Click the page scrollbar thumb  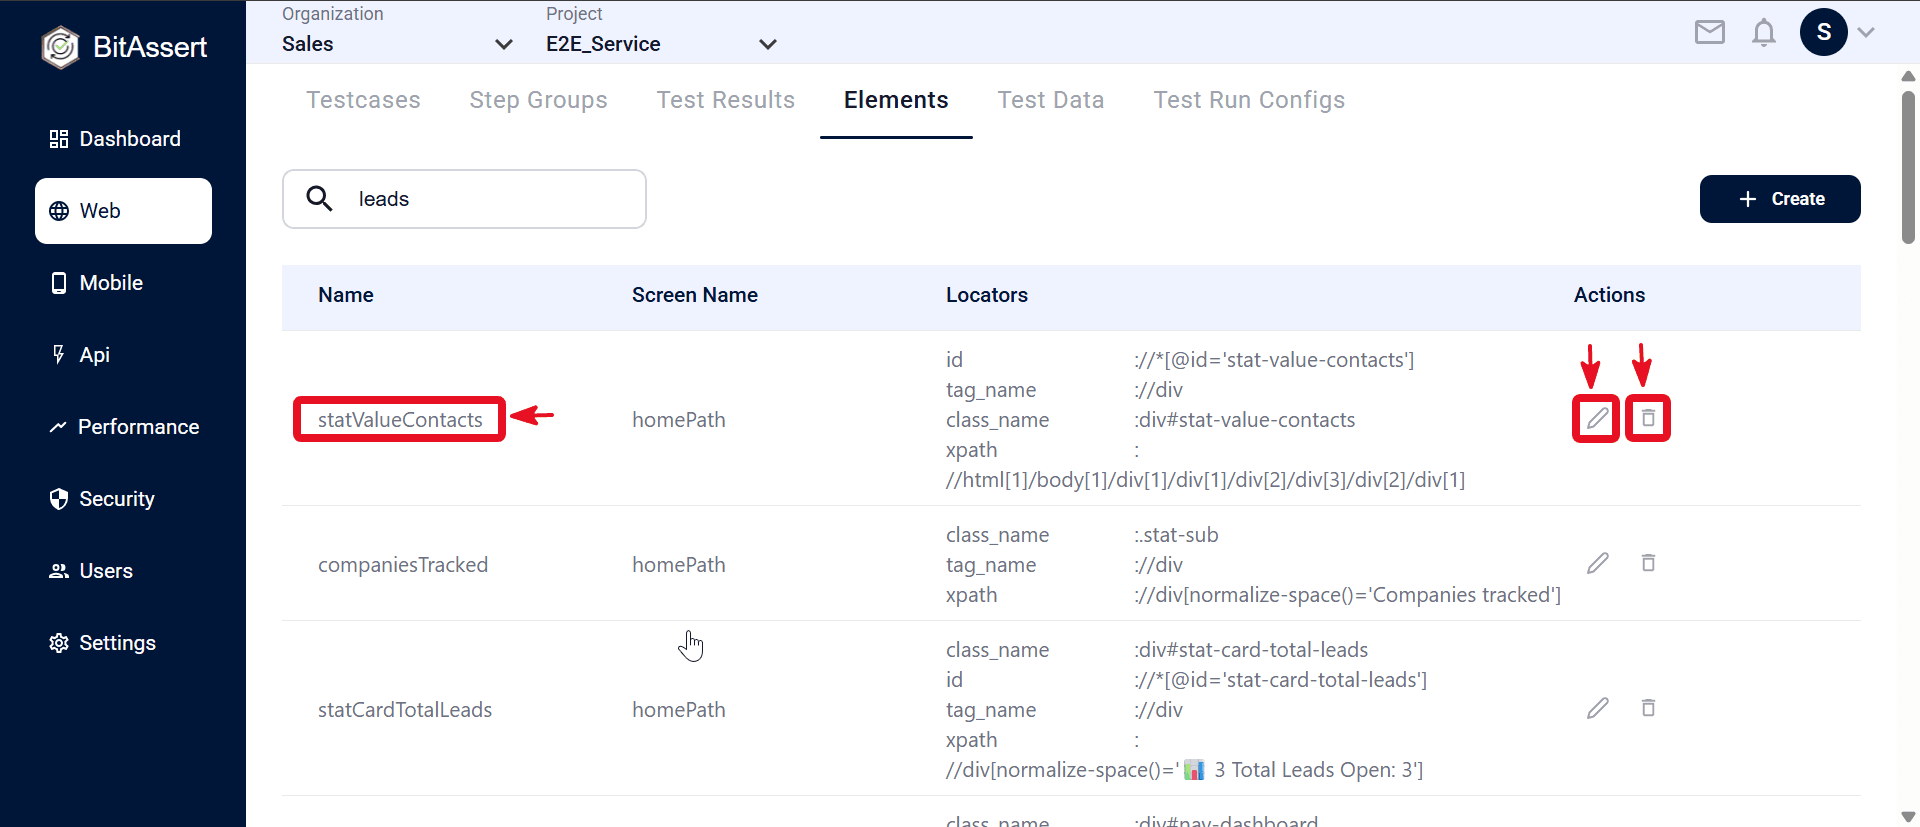click(1908, 167)
